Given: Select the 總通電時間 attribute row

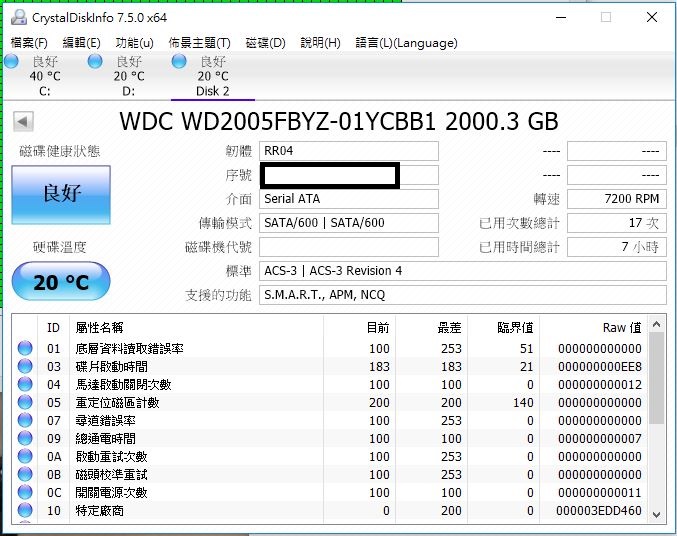Looking at the screenshot, I should tap(331, 438).
